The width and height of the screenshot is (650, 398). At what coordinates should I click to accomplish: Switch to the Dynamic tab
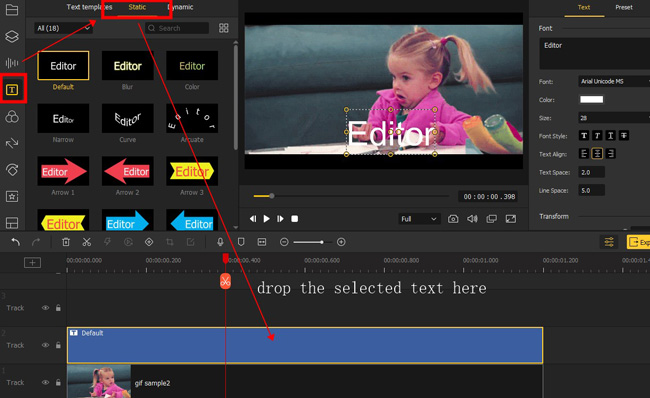coord(181,7)
